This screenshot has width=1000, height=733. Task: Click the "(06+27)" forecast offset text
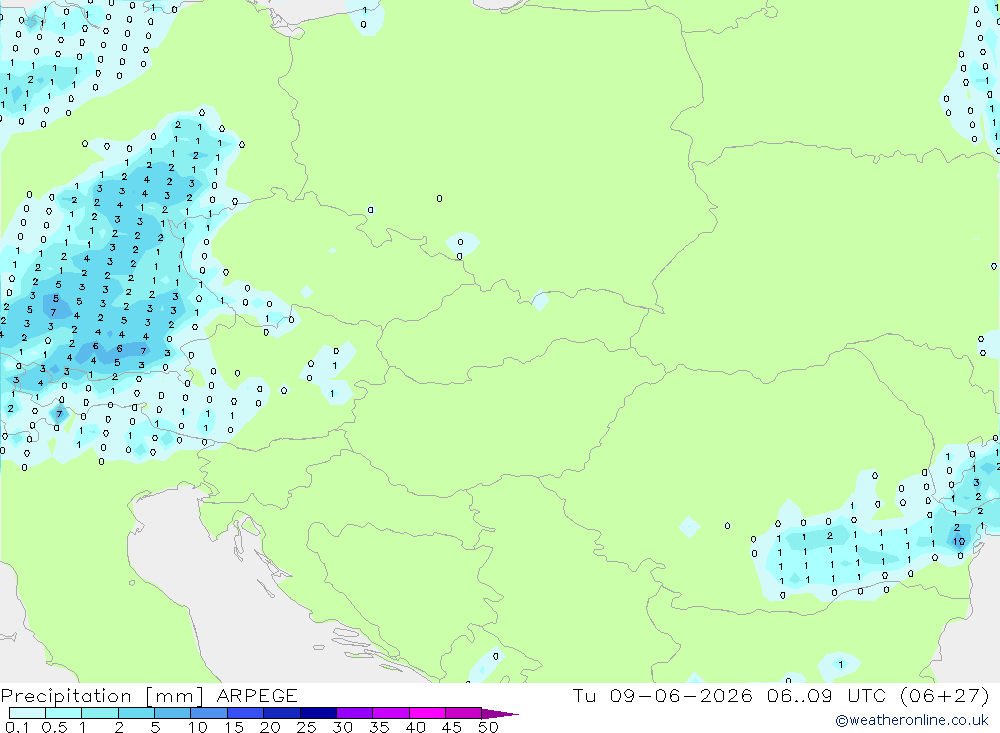click(x=945, y=695)
